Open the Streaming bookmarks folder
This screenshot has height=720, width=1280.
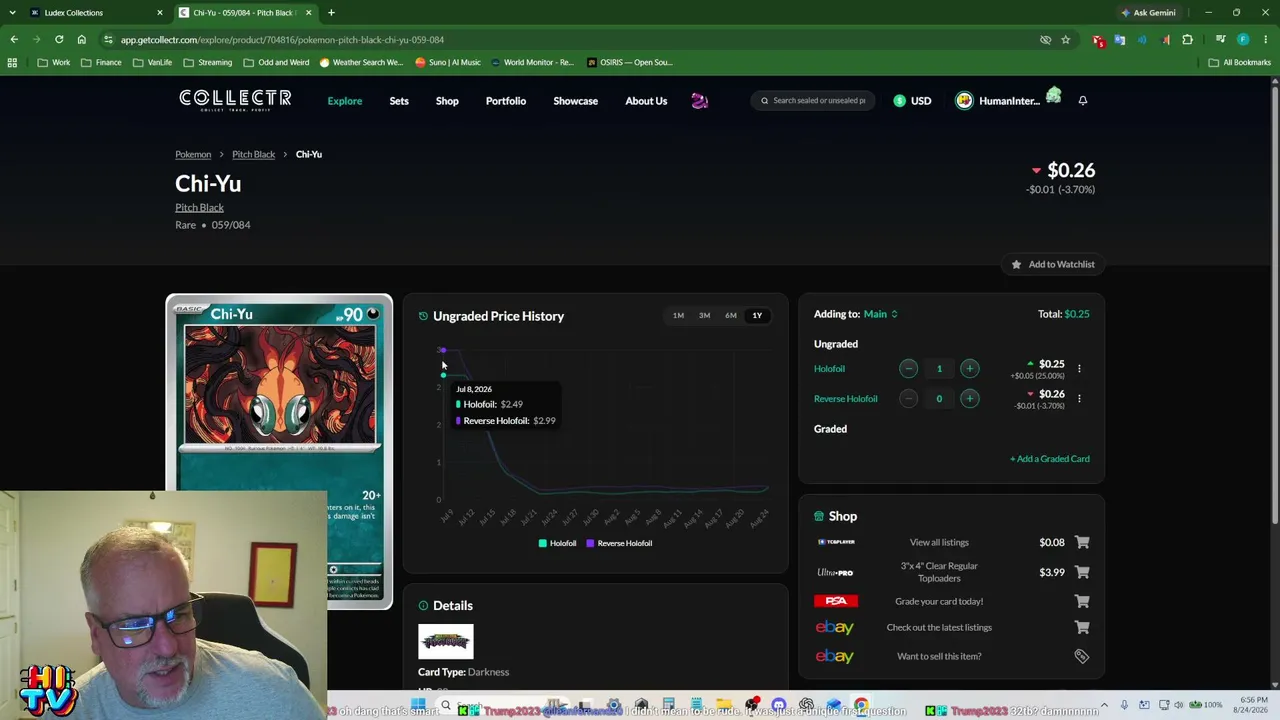208,62
